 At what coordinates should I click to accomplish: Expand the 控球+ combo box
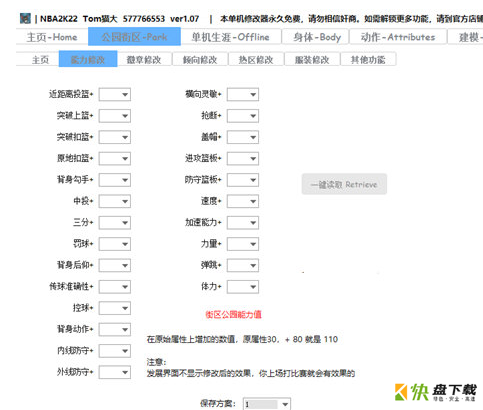point(115,308)
